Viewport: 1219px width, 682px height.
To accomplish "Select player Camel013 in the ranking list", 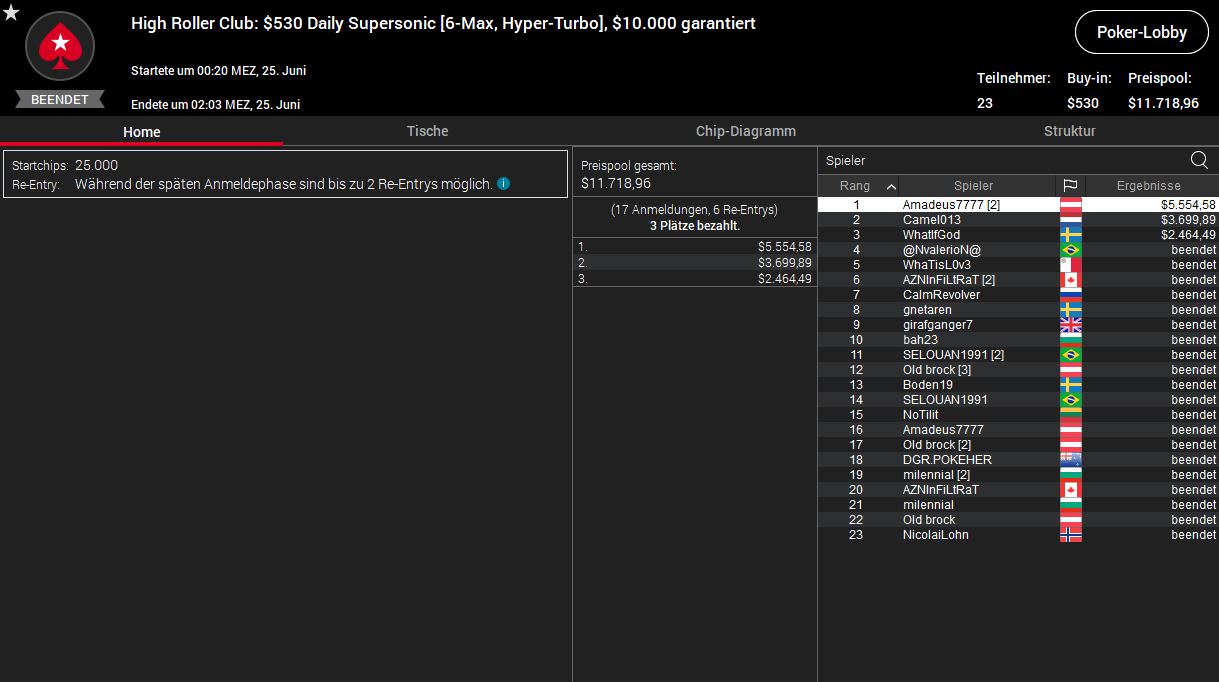I will click(931, 220).
